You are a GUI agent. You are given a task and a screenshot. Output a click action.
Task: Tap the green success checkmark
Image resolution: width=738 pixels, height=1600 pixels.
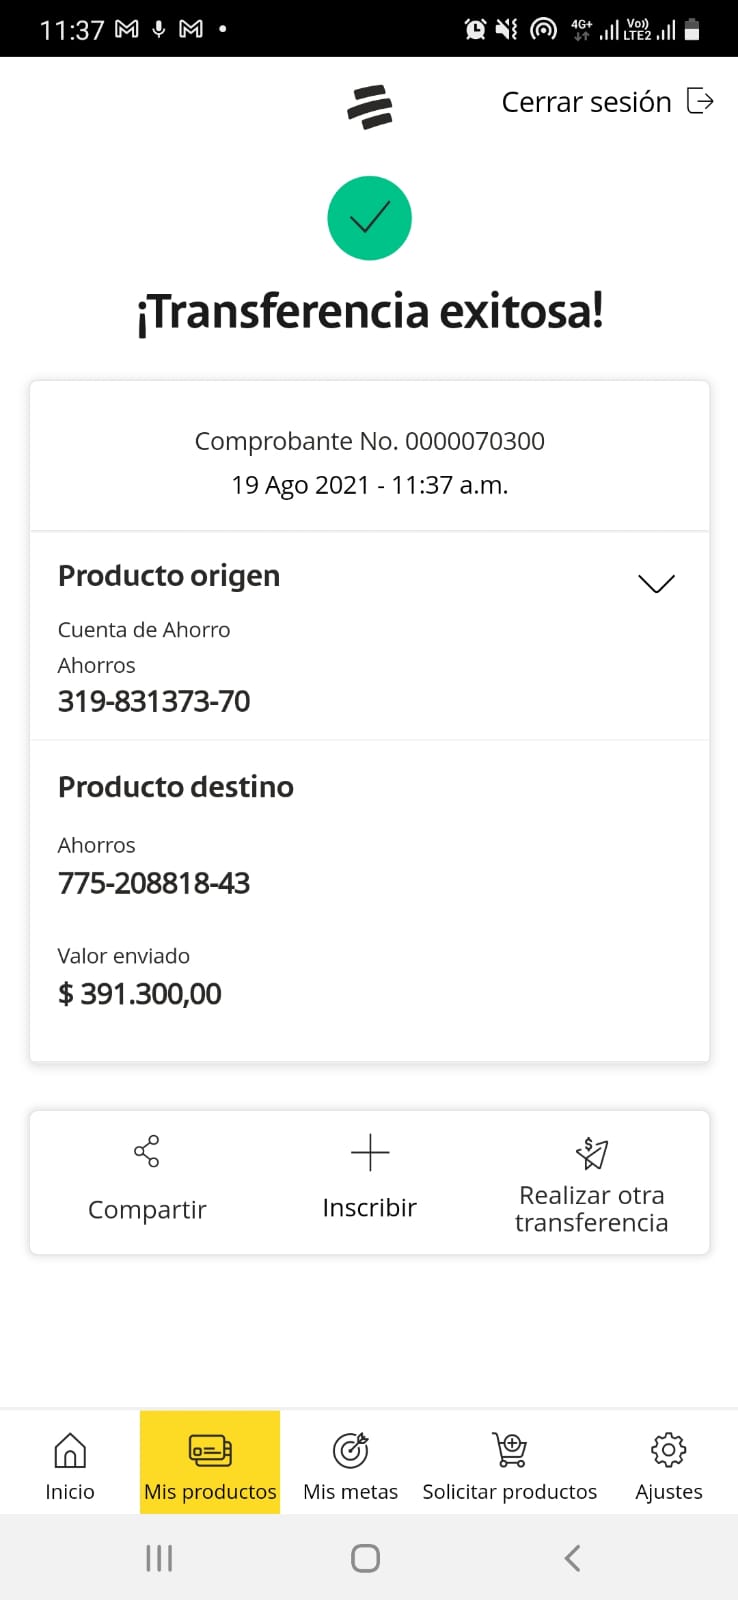369,218
